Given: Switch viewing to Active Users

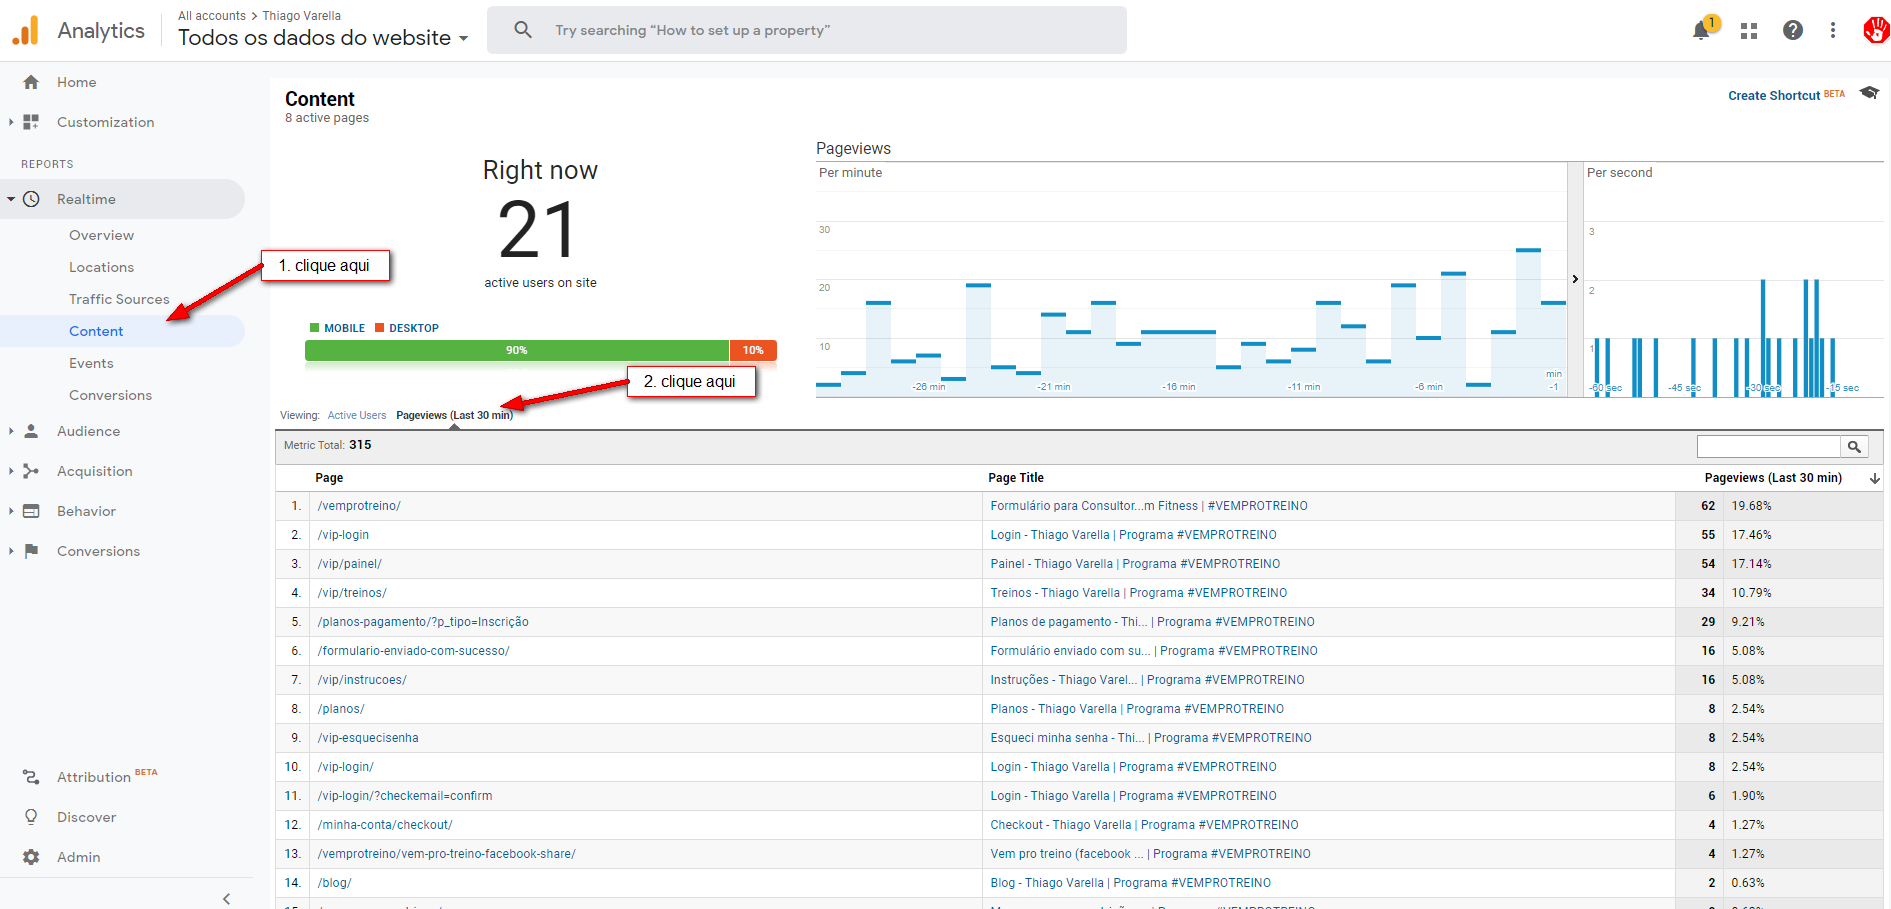Looking at the screenshot, I should click(356, 415).
